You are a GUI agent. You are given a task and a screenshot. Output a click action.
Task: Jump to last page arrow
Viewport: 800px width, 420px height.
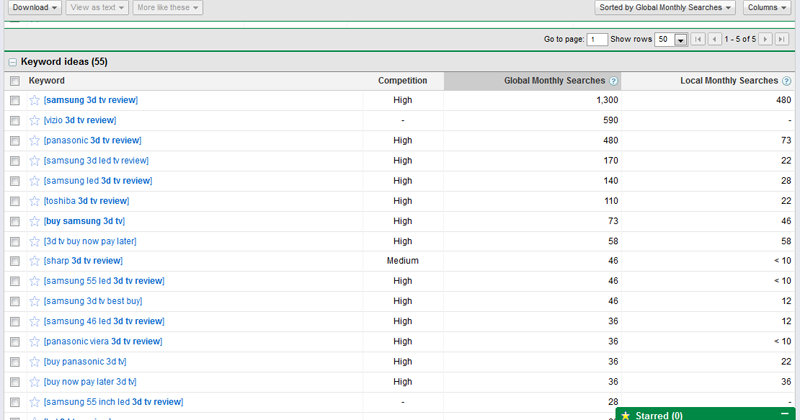(x=782, y=39)
